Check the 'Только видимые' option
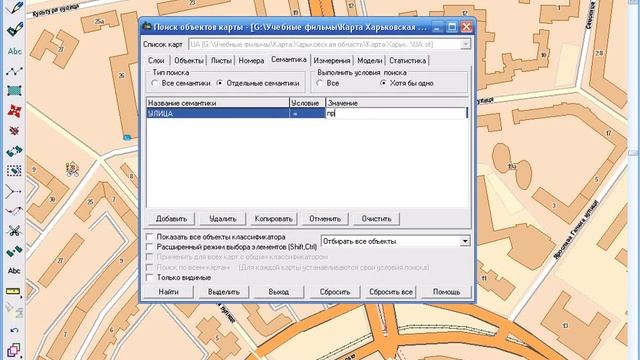Viewport: 640px width, 360px height. click(x=150, y=278)
